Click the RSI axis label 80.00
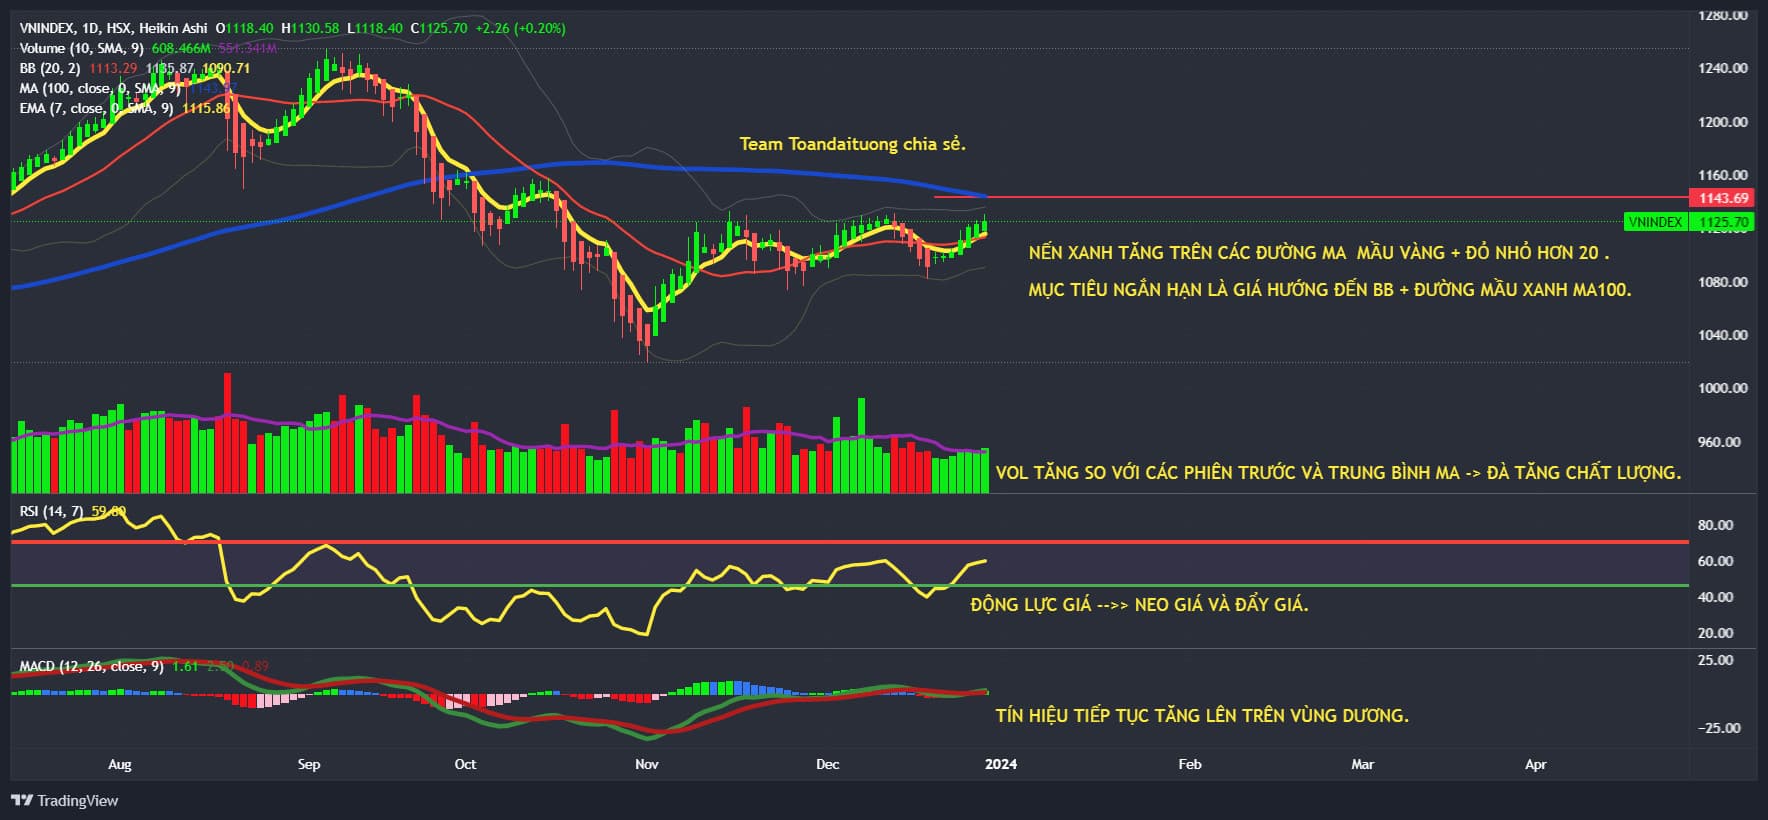 point(1716,525)
